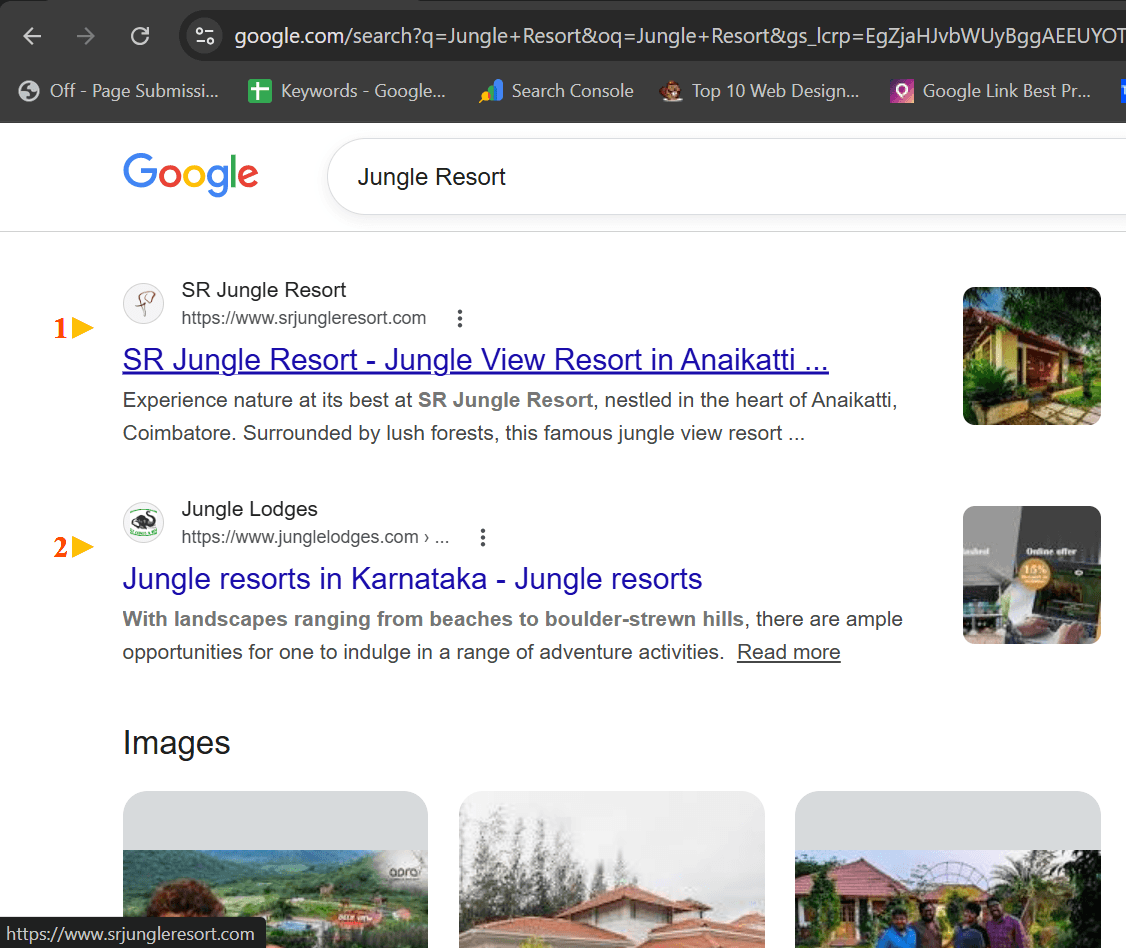Click the junglelodges.com URL breadcrumb
Viewport: 1126px width, 948px height.
(x=315, y=537)
